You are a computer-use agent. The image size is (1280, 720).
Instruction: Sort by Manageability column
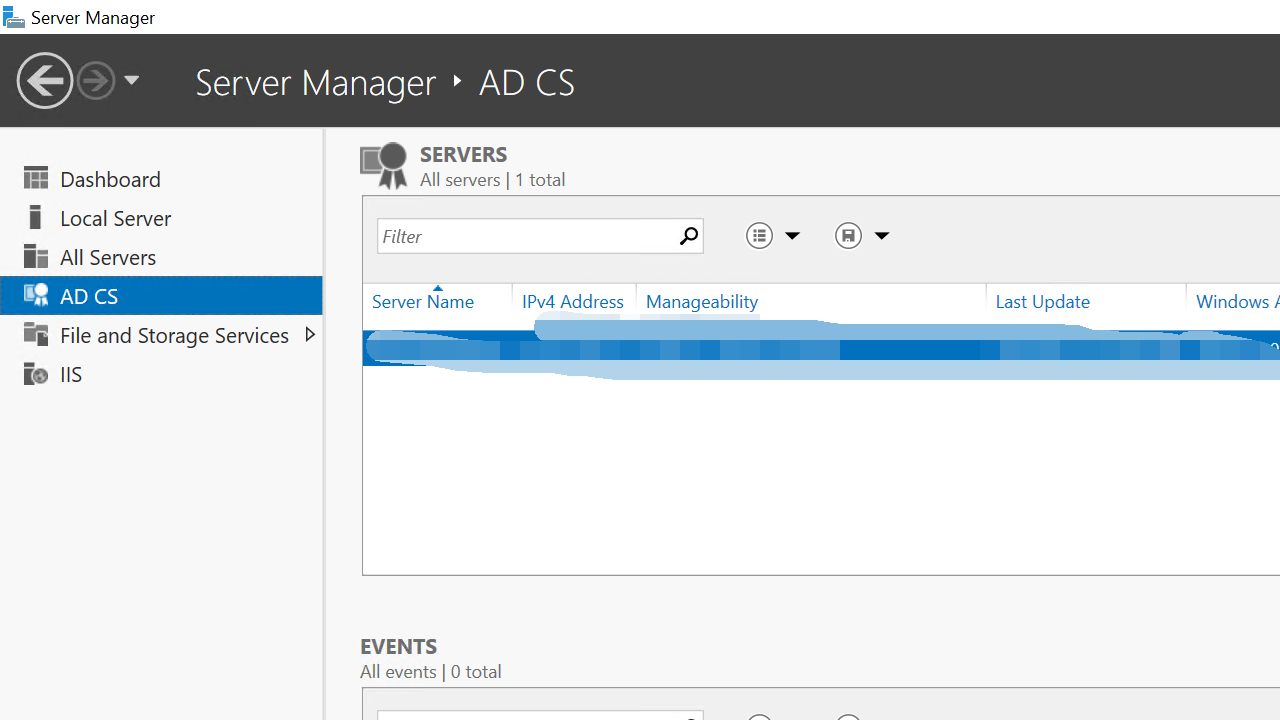pyautogui.click(x=702, y=302)
